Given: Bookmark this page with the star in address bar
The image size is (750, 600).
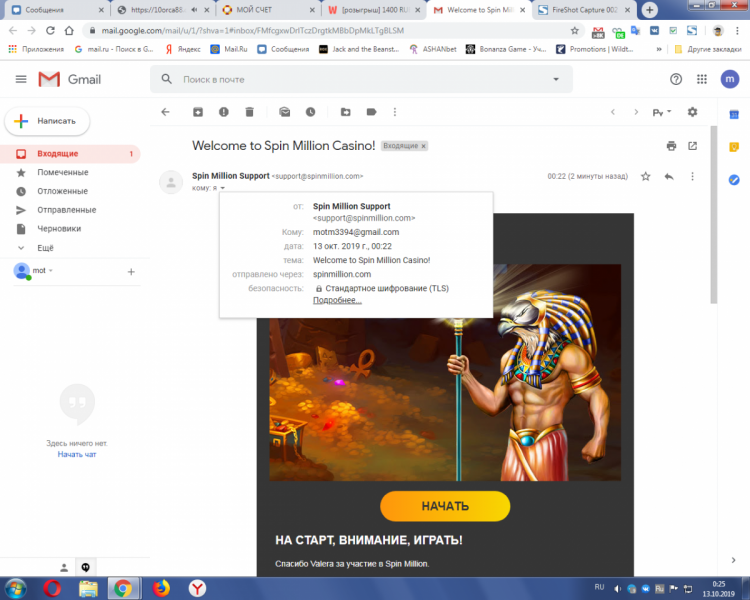Looking at the screenshot, I should coord(575,31).
